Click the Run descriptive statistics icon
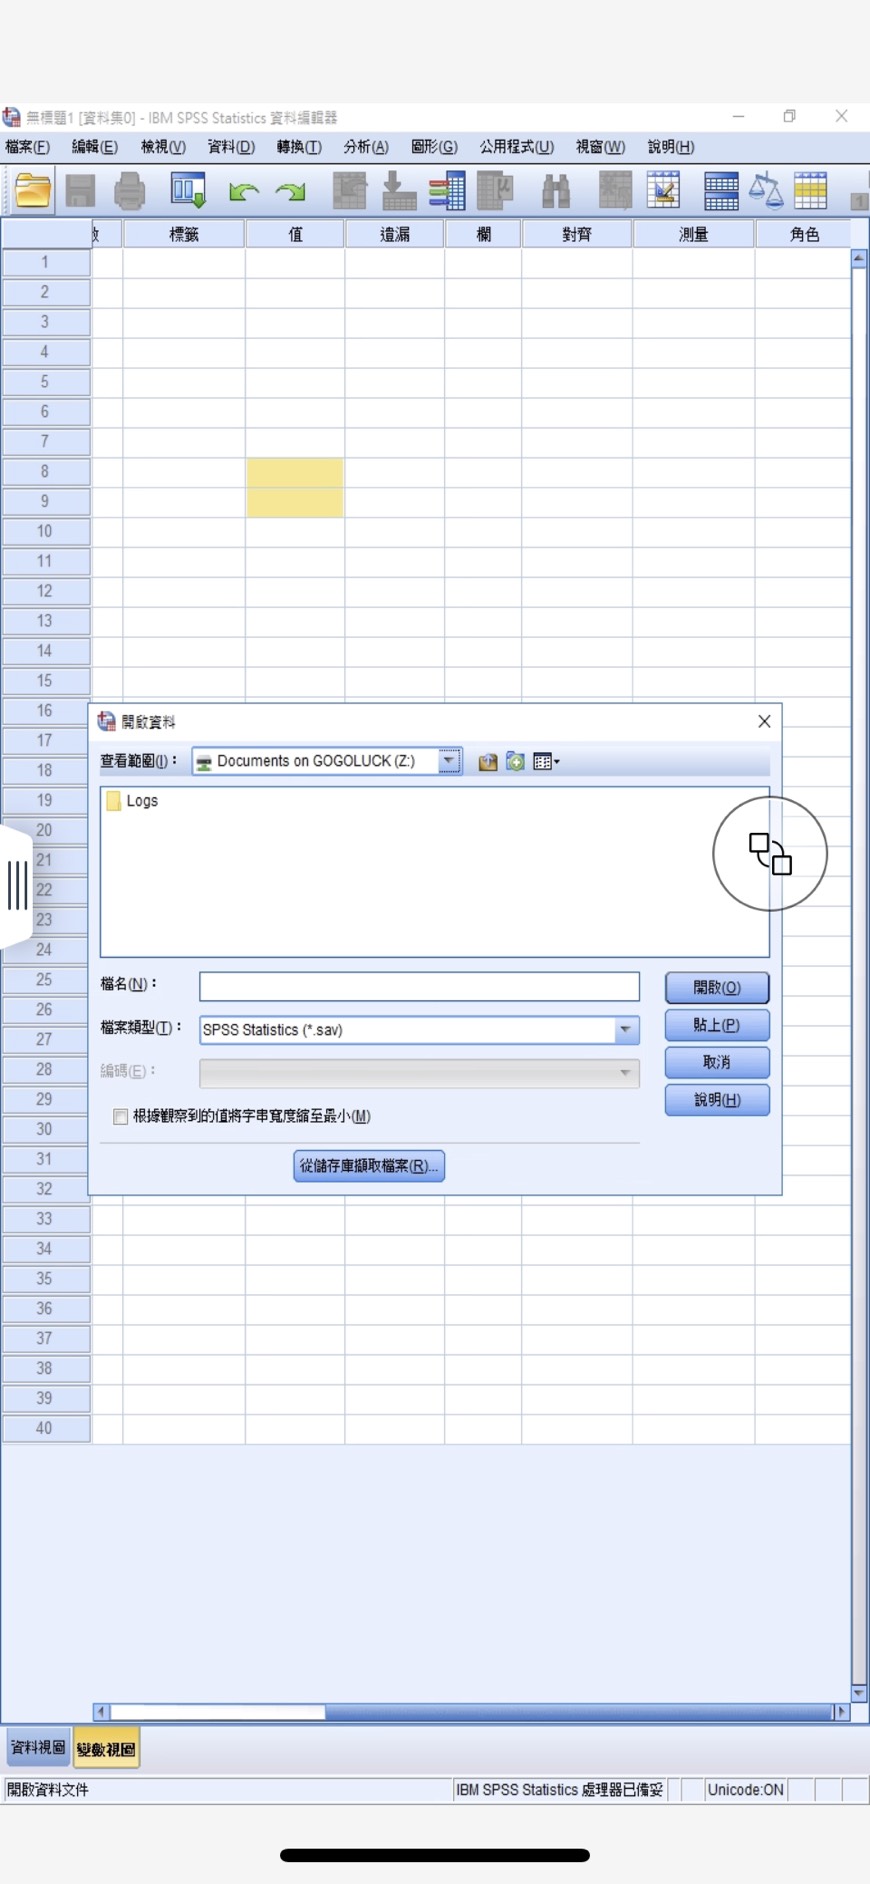The image size is (870, 1884). (x=495, y=190)
